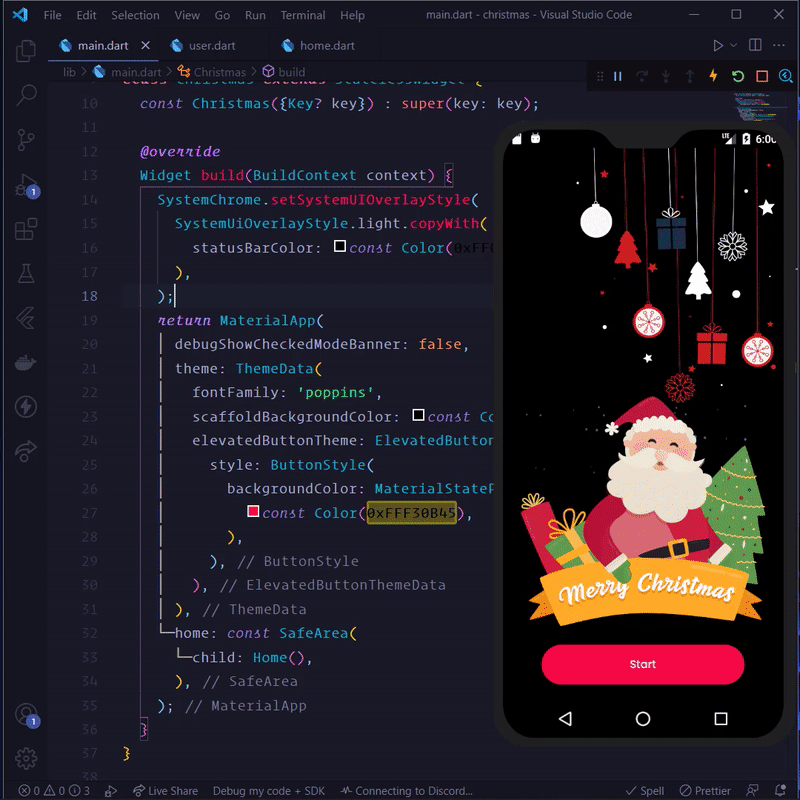This screenshot has width=800, height=800.
Task: Open the Run menu
Action: (x=255, y=15)
